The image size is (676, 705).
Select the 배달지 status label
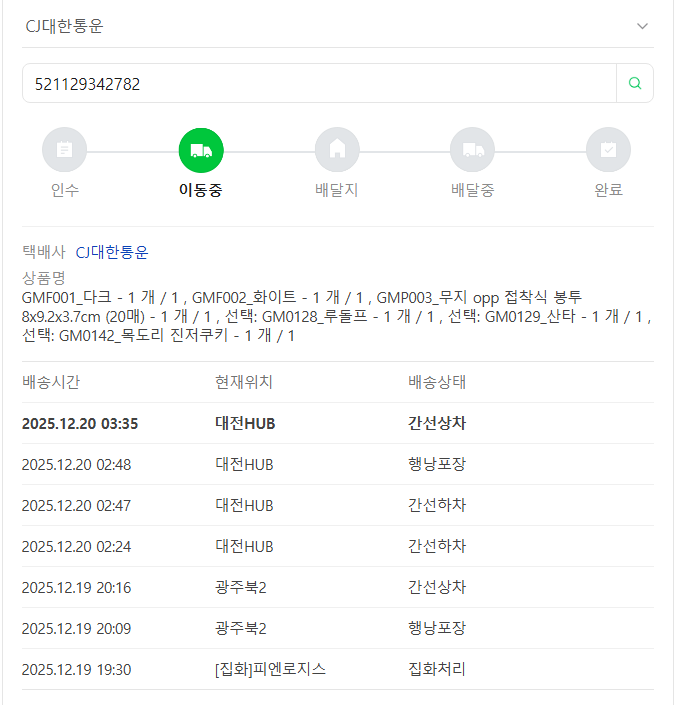click(x=337, y=190)
